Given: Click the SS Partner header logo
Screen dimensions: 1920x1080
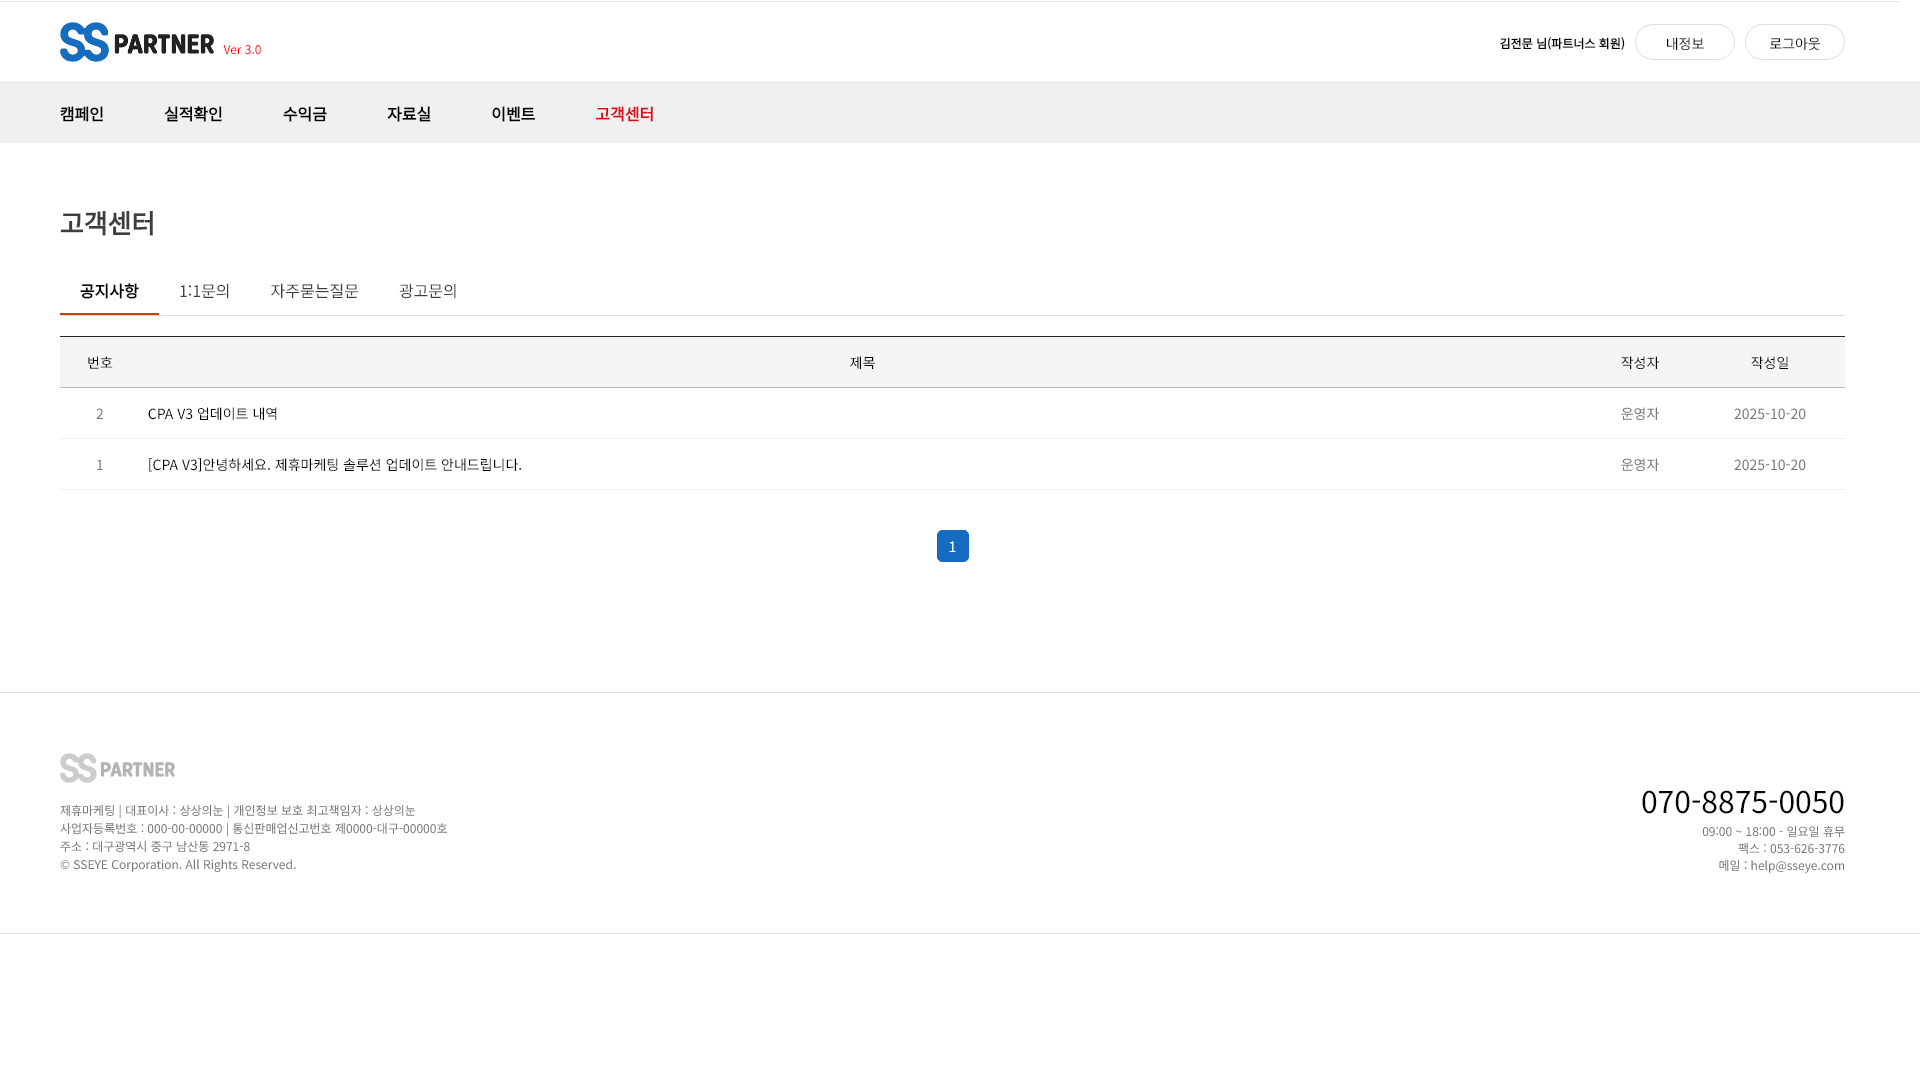Looking at the screenshot, I should (x=137, y=42).
